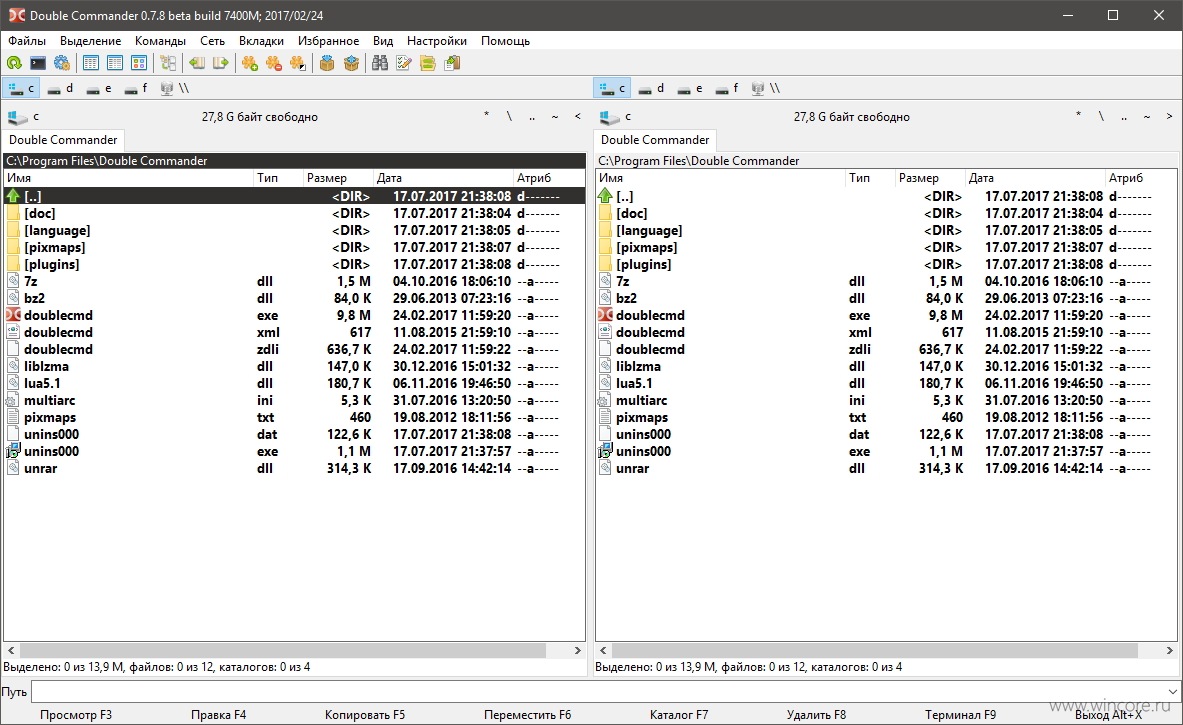The height and width of the screenshot is (725, 1183).
Task: Open the Сеть menu
Action: pyautogui.click(x=212, y=41)
